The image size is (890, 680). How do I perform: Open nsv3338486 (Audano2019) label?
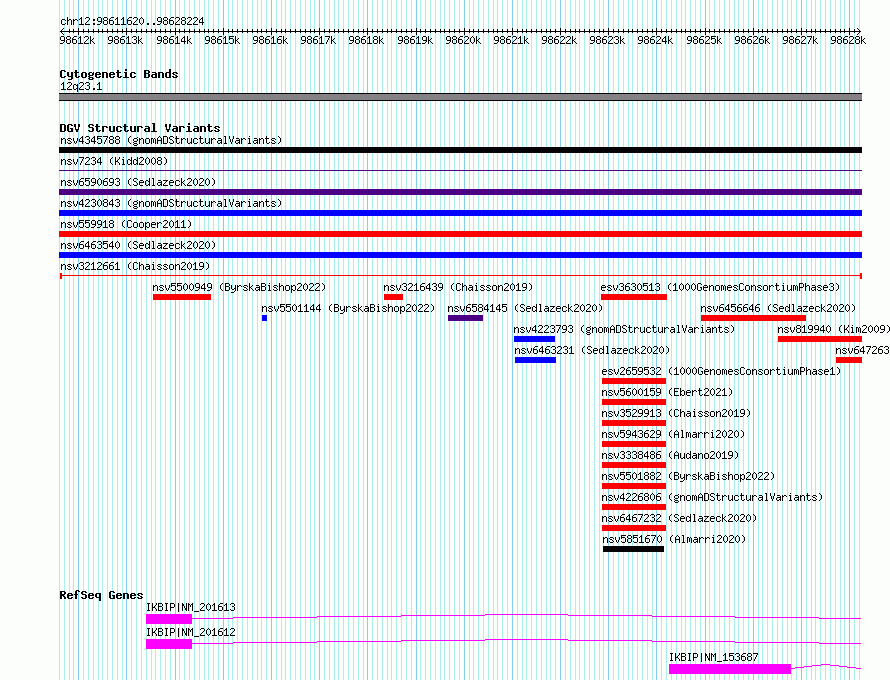point(670,455)
